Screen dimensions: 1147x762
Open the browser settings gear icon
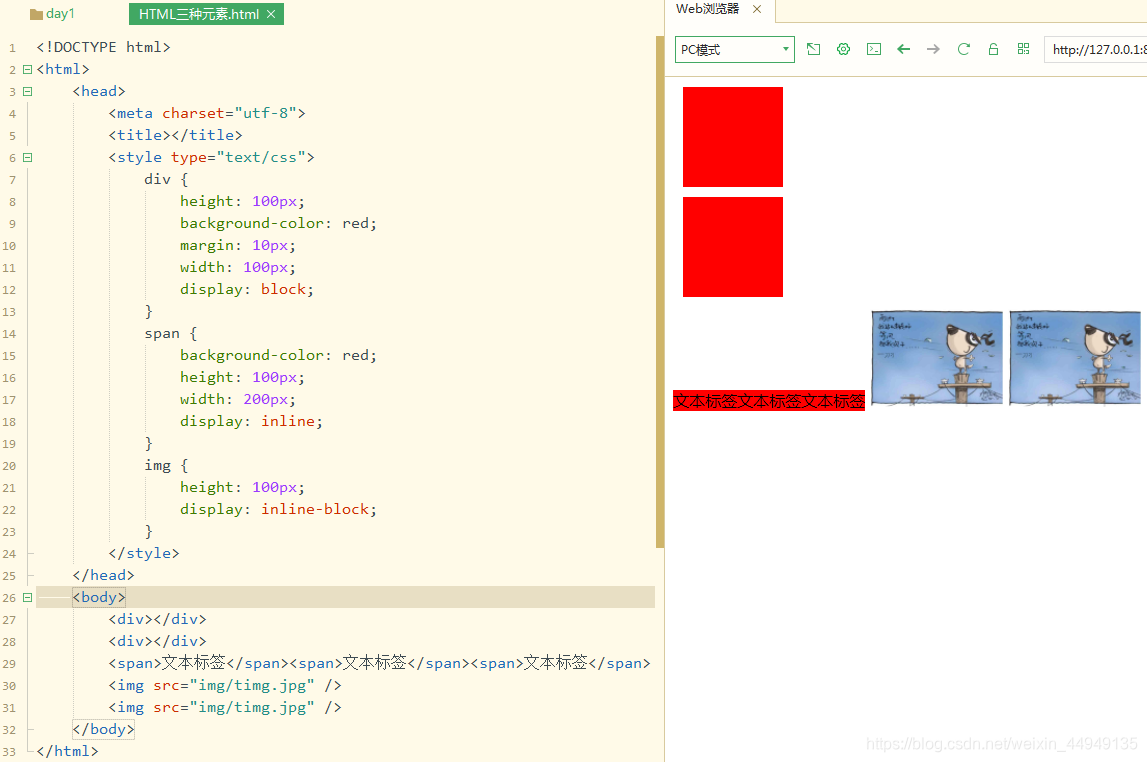coord(843,48)
